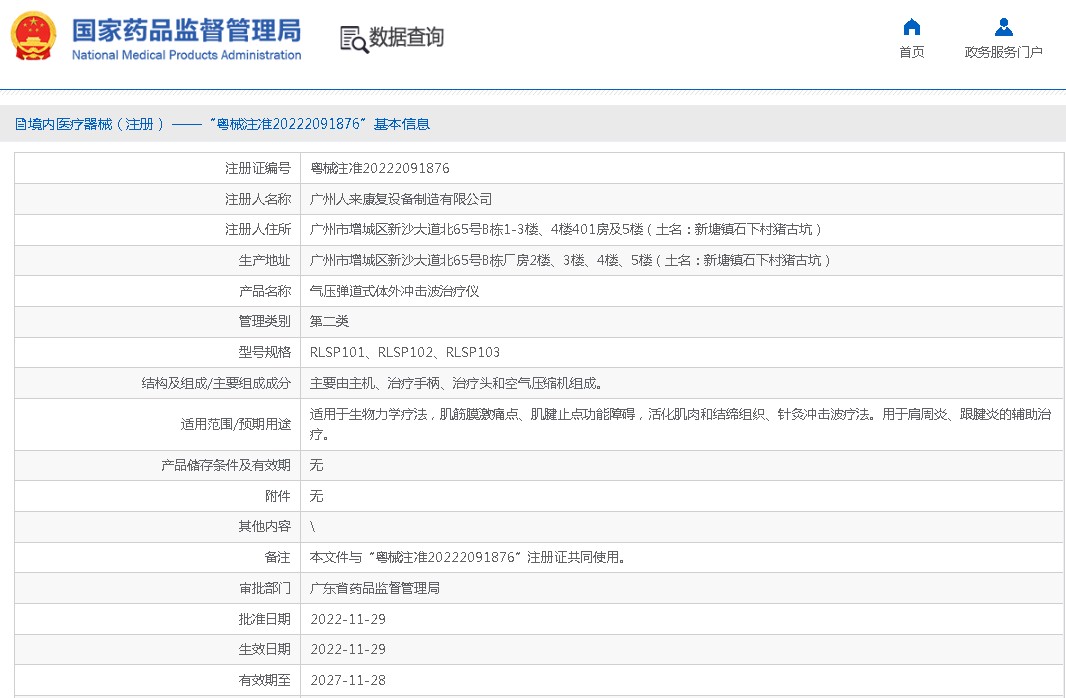
Task: Click the 政务服务门户 person icon
Action: click(x=1003, y=27)
